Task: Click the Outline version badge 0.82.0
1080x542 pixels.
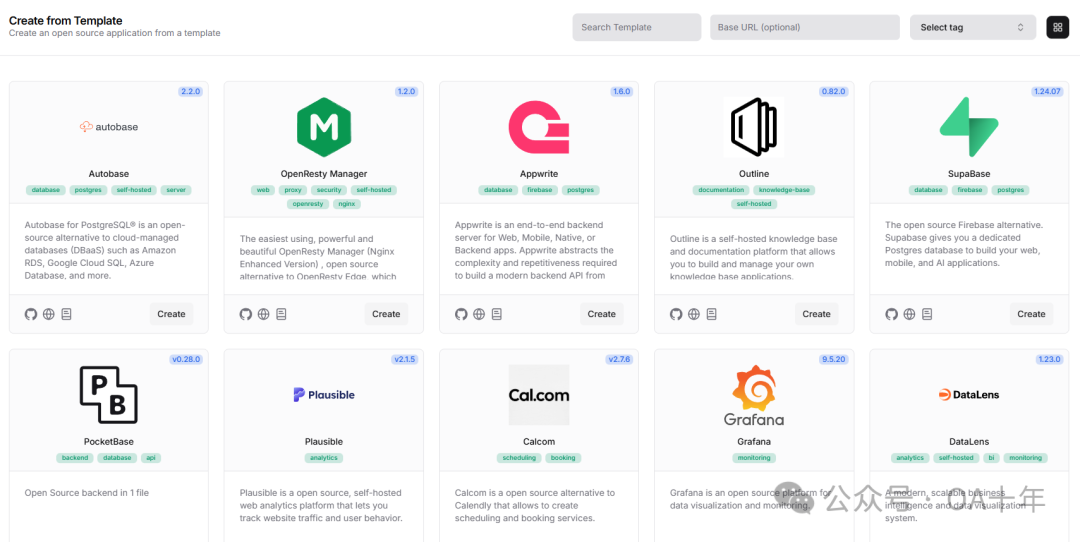Action: click(x=834, y=91)
